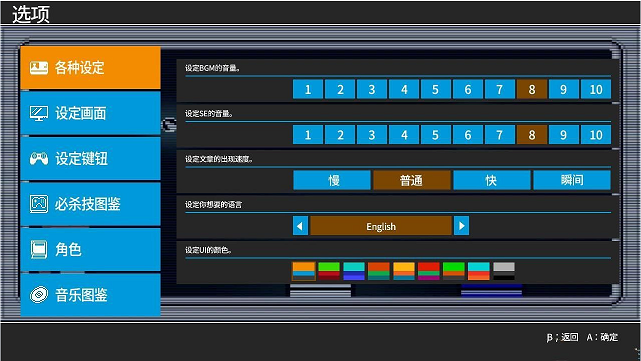Click the English language field

coord(381,226)
